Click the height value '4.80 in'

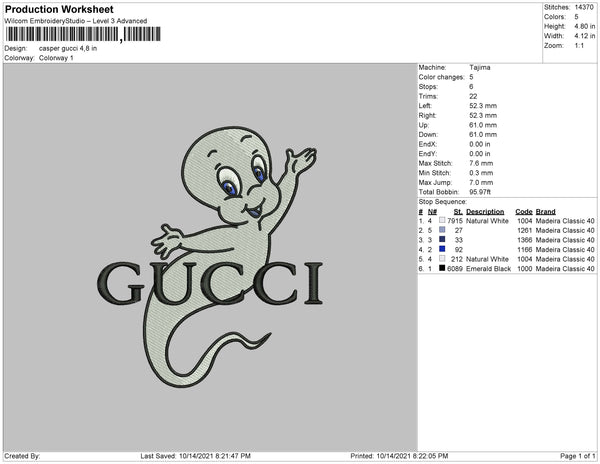(584, 26)
